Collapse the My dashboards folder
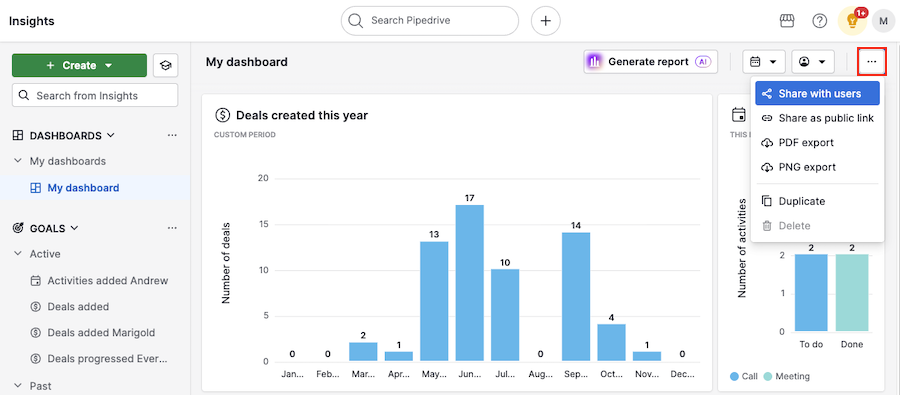This screenshot has width=900, height=395. (x=18, y=161)
